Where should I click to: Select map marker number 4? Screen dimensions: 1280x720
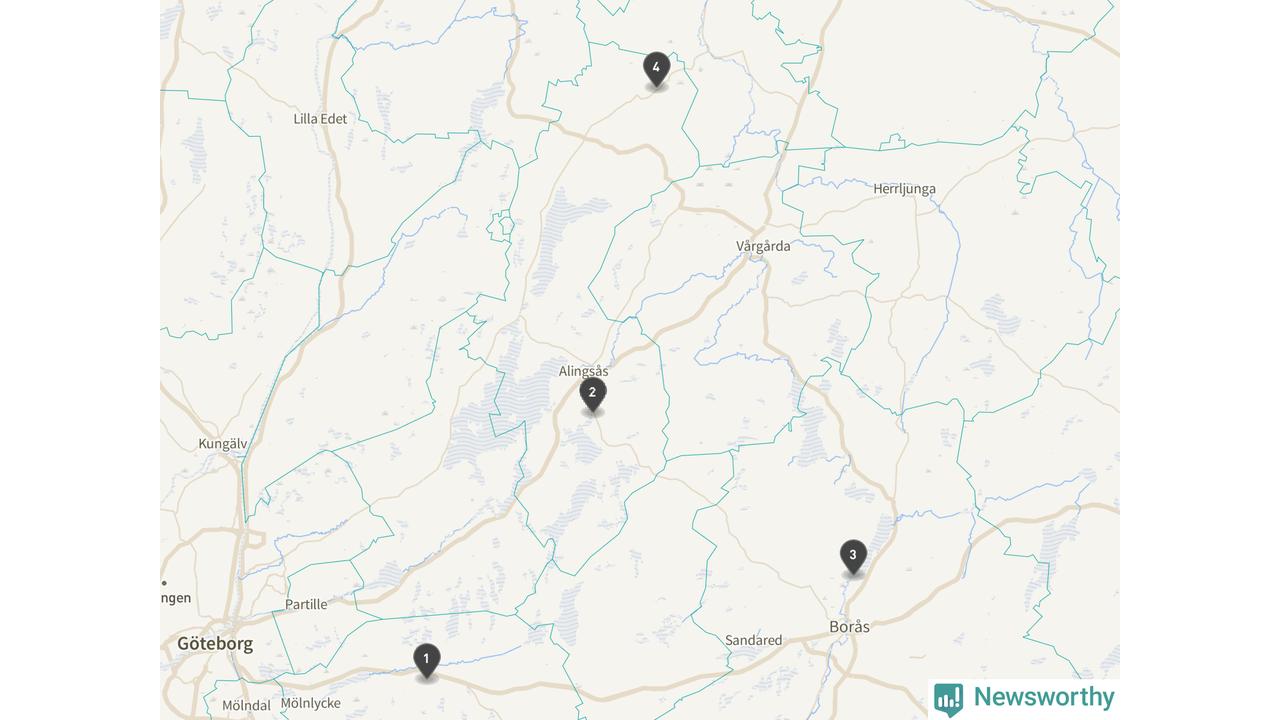click(656, 70)
